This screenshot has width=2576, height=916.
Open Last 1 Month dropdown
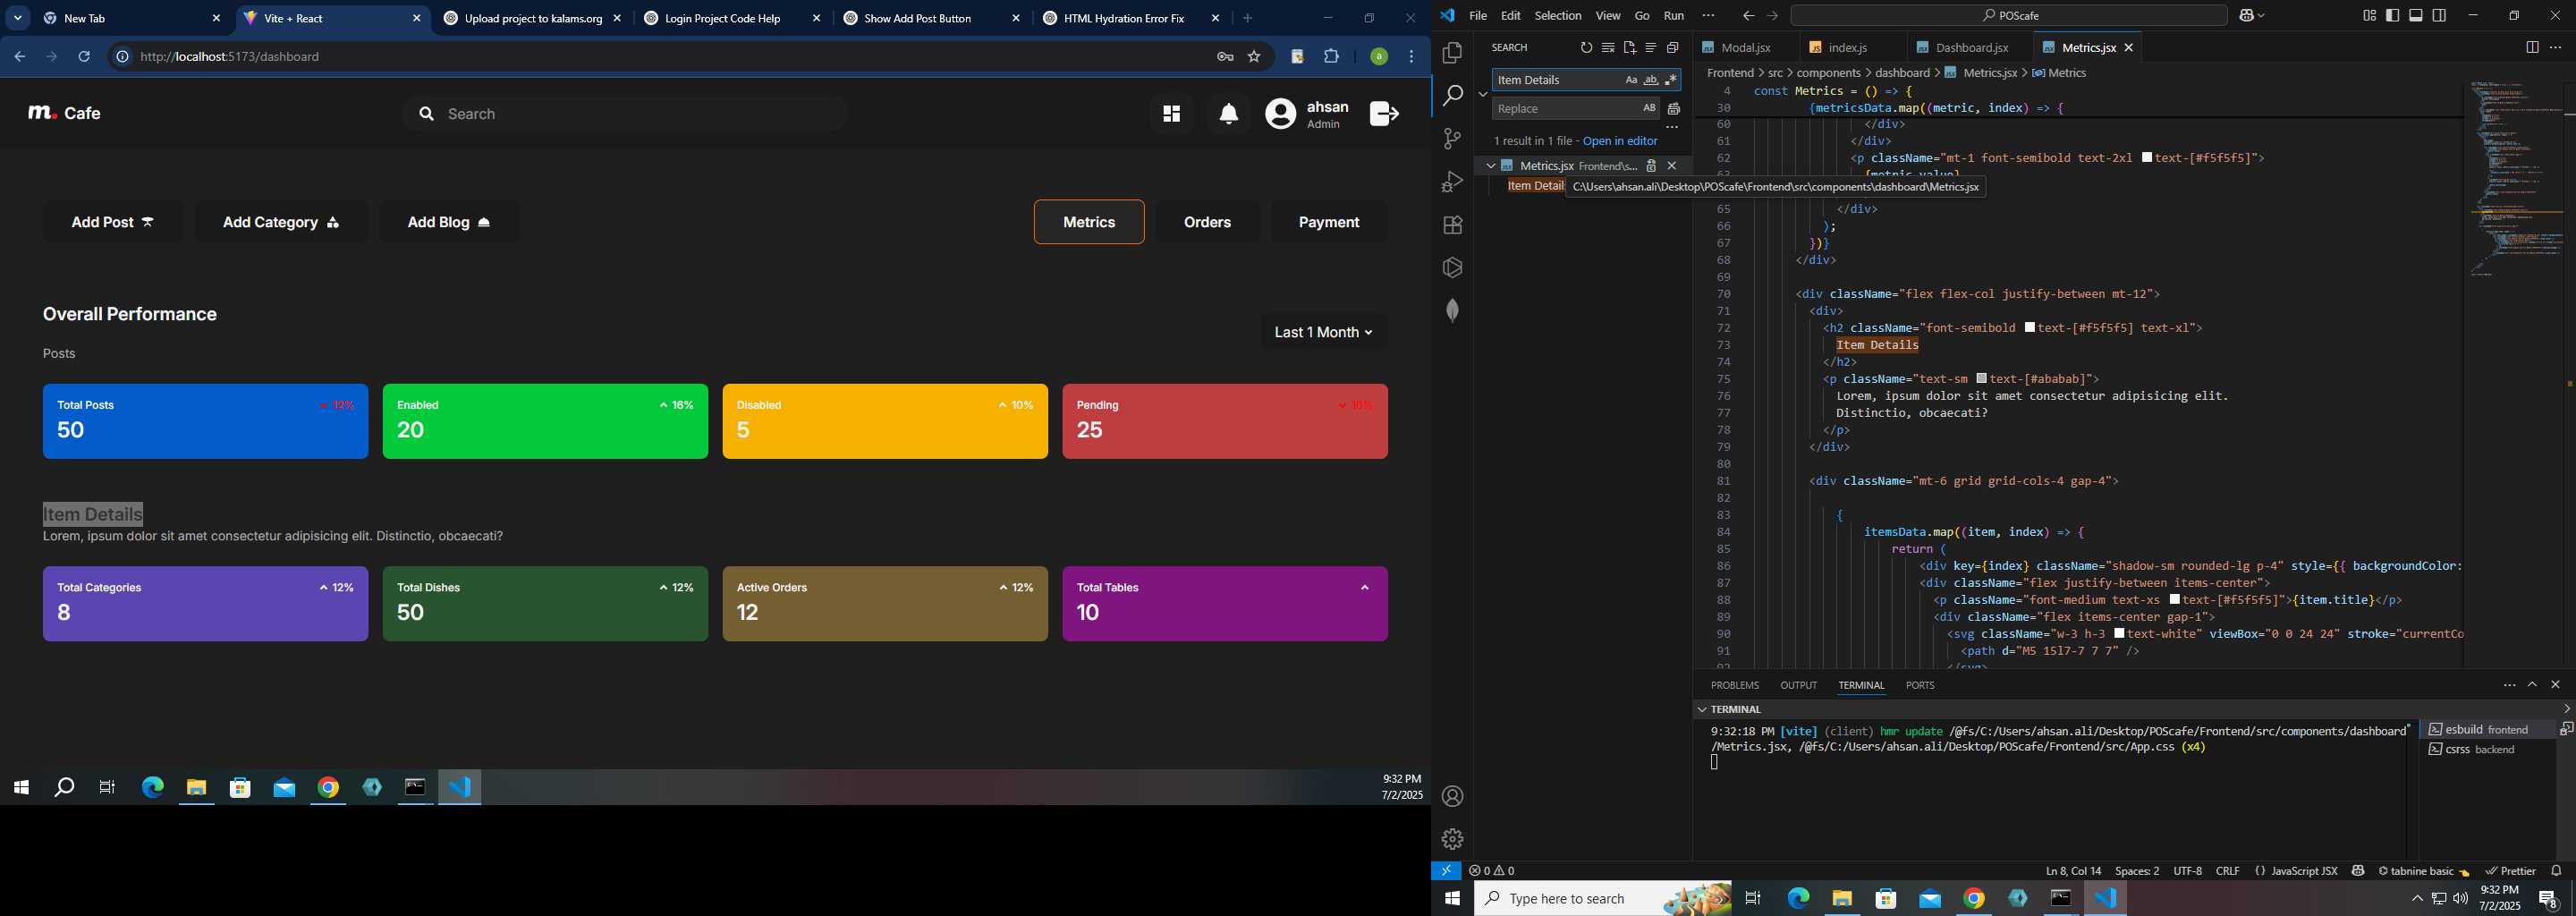(x=1323, y=333)
